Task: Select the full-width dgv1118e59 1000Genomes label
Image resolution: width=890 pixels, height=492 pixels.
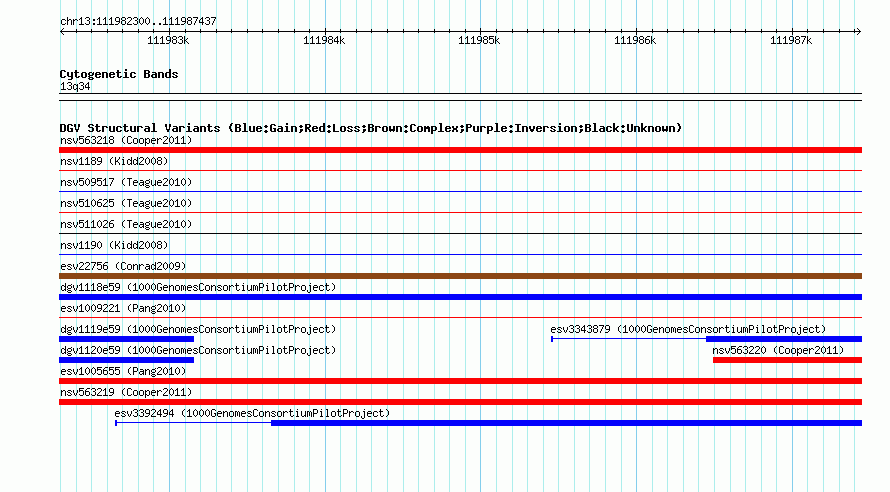Action: pos(198,287)
